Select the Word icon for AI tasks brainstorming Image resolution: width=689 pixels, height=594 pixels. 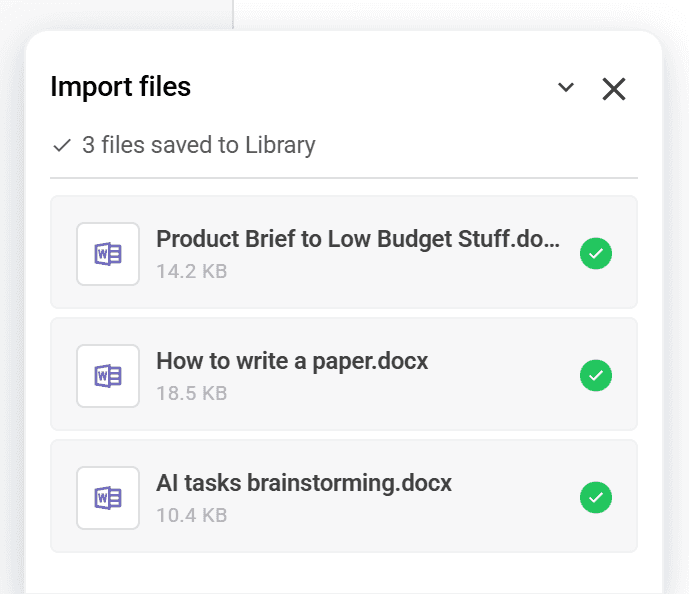click(x=108, y=498)
